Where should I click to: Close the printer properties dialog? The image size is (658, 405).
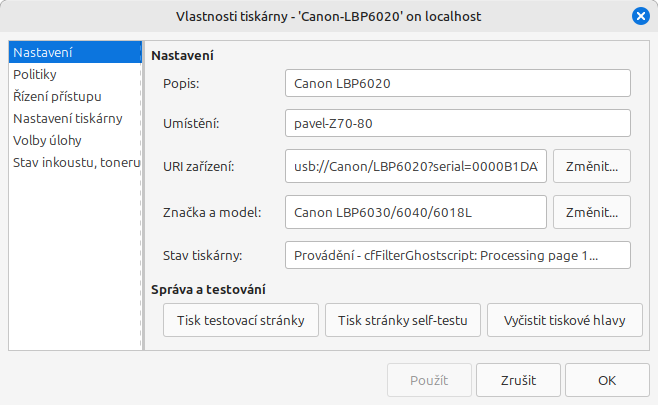[x=641, y=16]
